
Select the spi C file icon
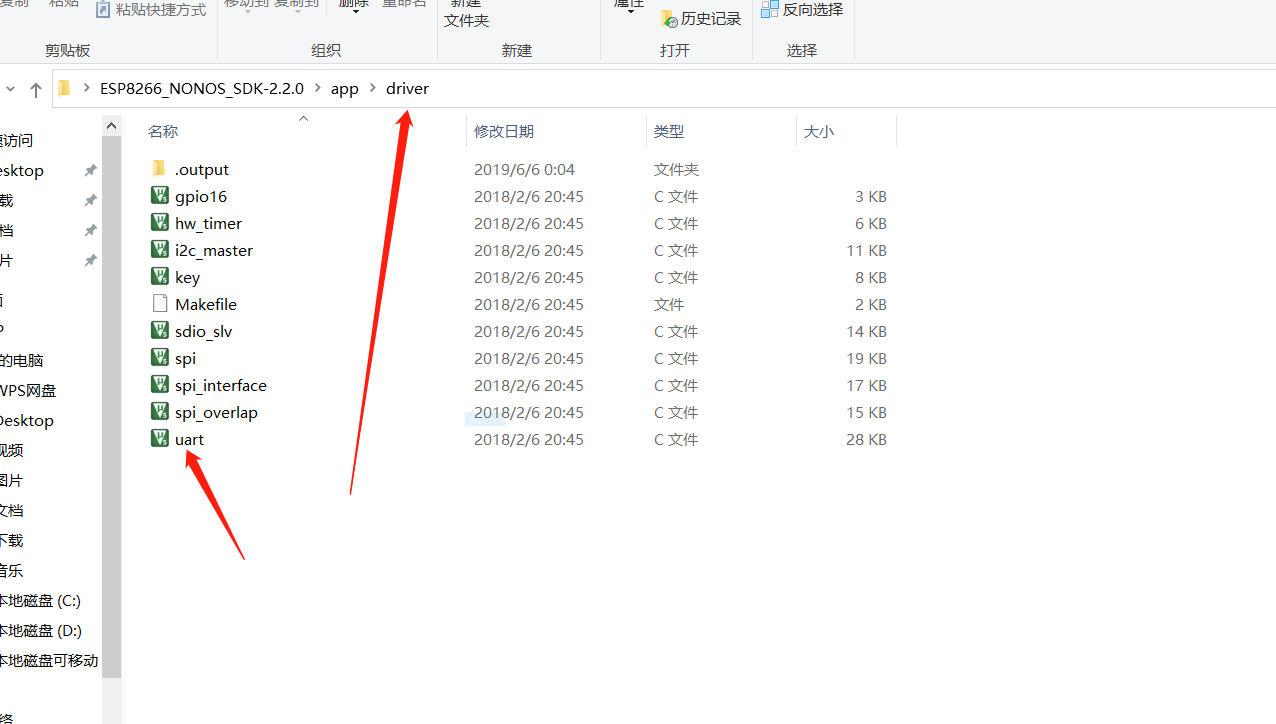pos(159,357)
